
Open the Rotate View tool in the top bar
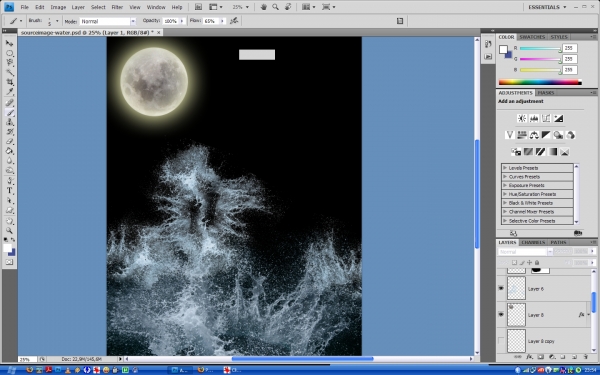click(288, 7)
